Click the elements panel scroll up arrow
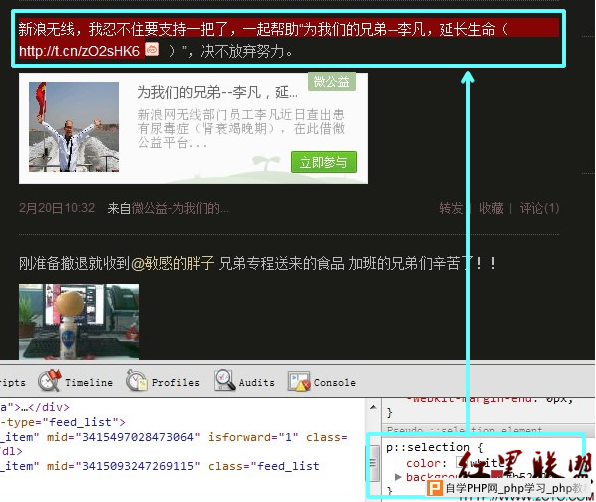Image resolution: width=596 pixels, height=502 pixels. pyautogui.click(x=373, y=407)
